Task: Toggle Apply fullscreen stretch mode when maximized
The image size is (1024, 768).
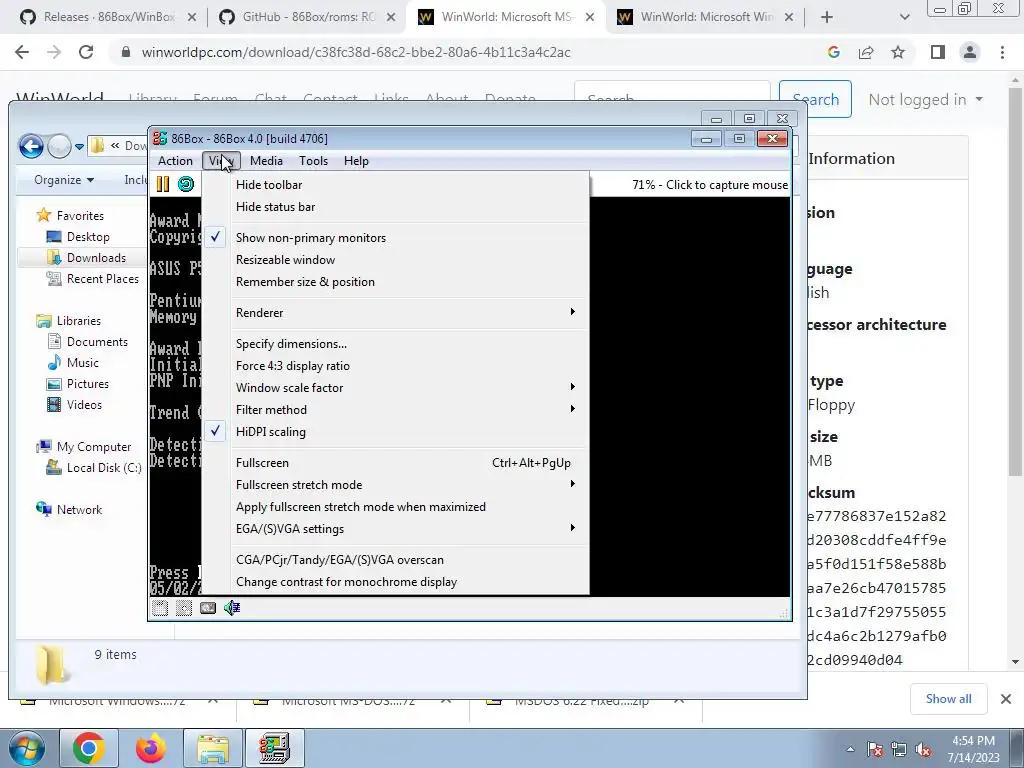Action: (x=396, y=507)
